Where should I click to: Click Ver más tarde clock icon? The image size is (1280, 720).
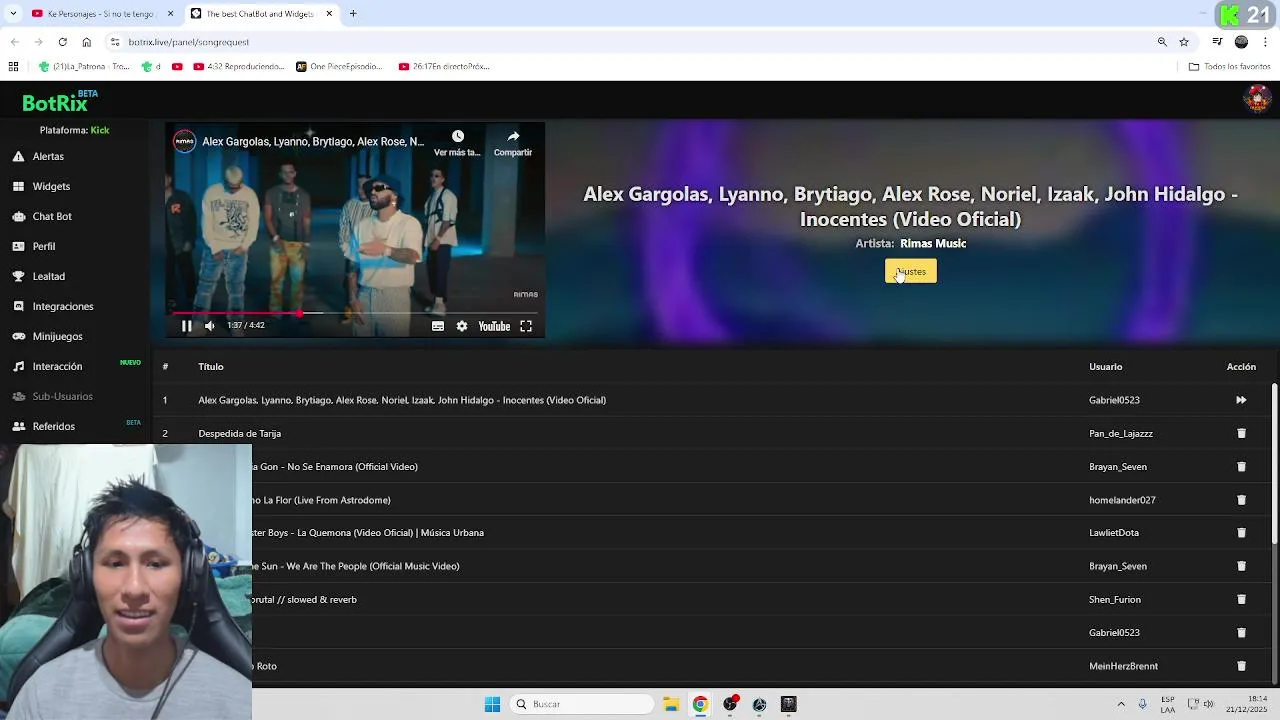[457, 136]
